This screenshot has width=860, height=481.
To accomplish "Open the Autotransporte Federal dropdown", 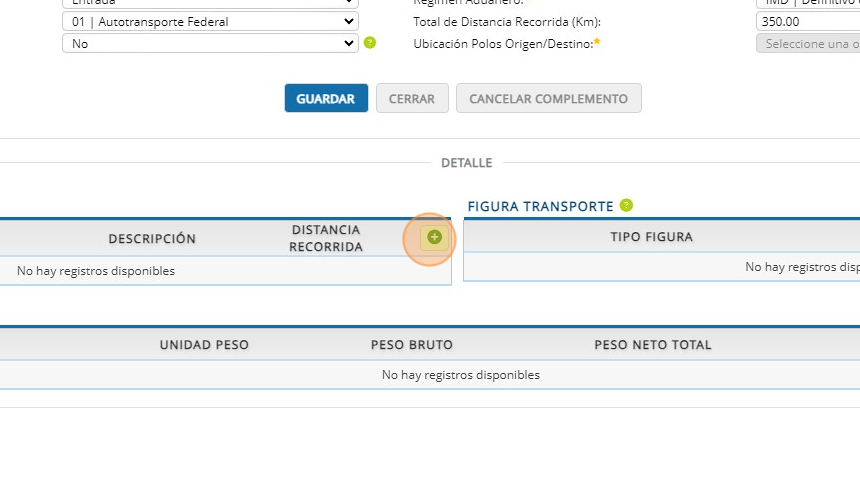I will tap(210, 21).
